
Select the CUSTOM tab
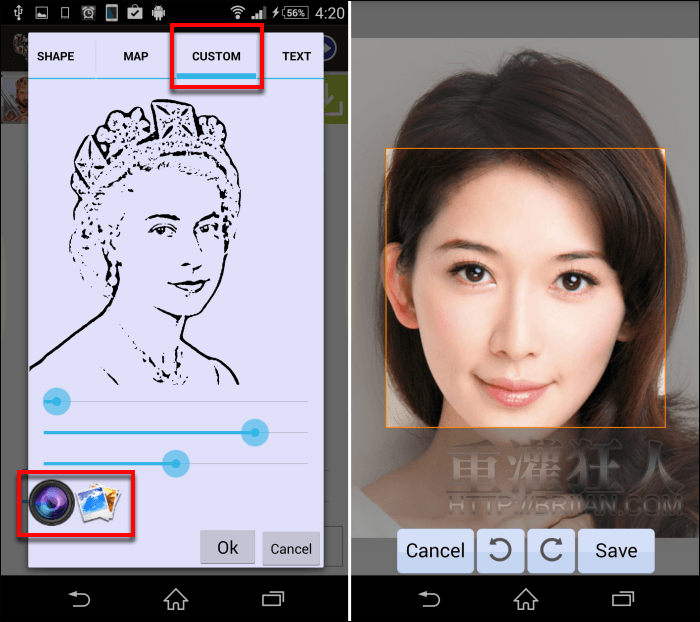click(x=216, y=56)
